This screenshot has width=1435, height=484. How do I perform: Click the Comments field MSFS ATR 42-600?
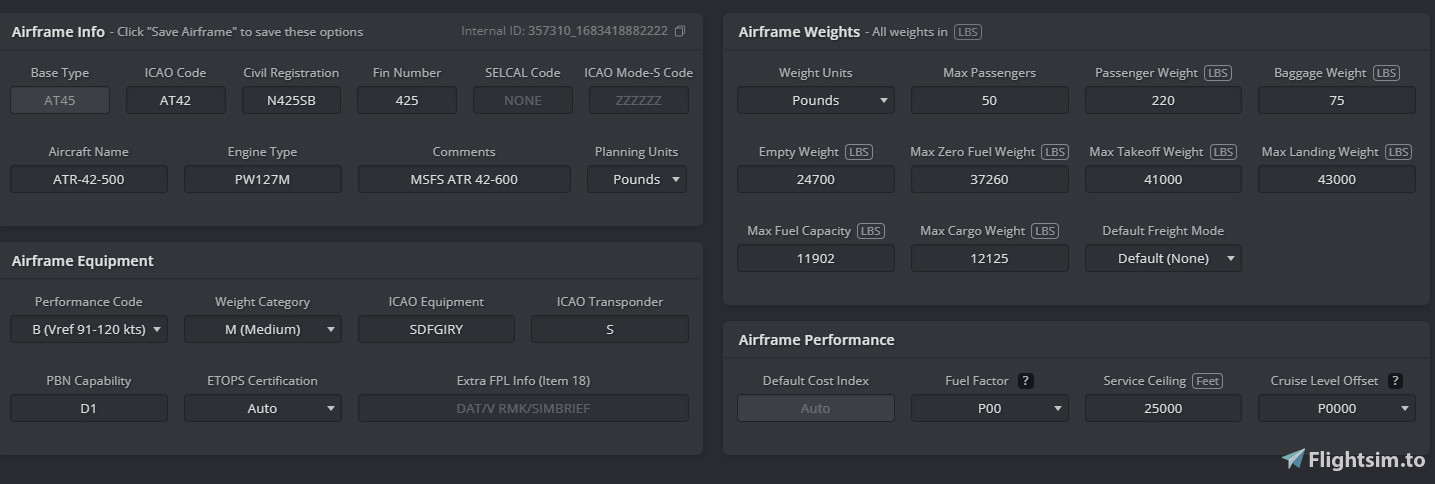click(464, 180)
